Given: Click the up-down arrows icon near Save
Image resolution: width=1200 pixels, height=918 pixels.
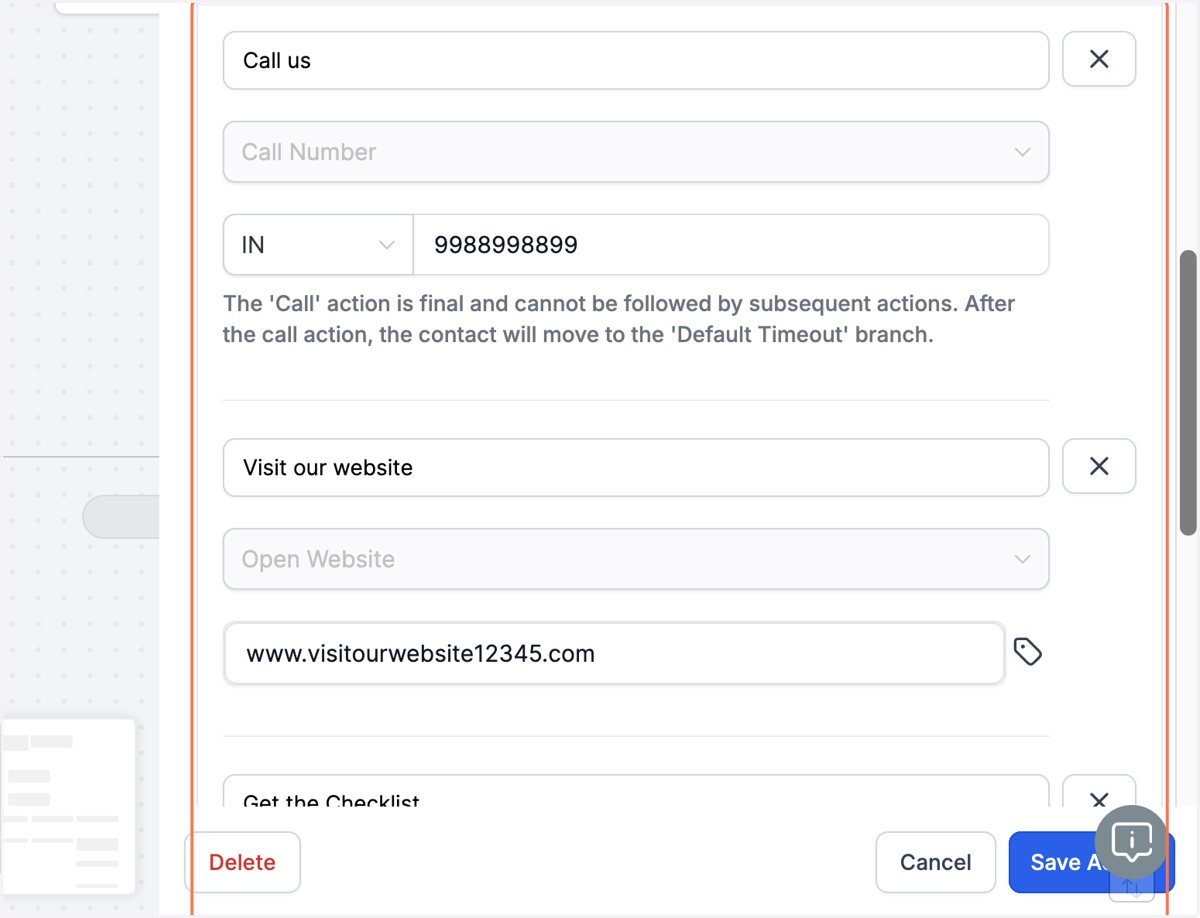Looking at the screenshot, I should tap(1132, 886).
